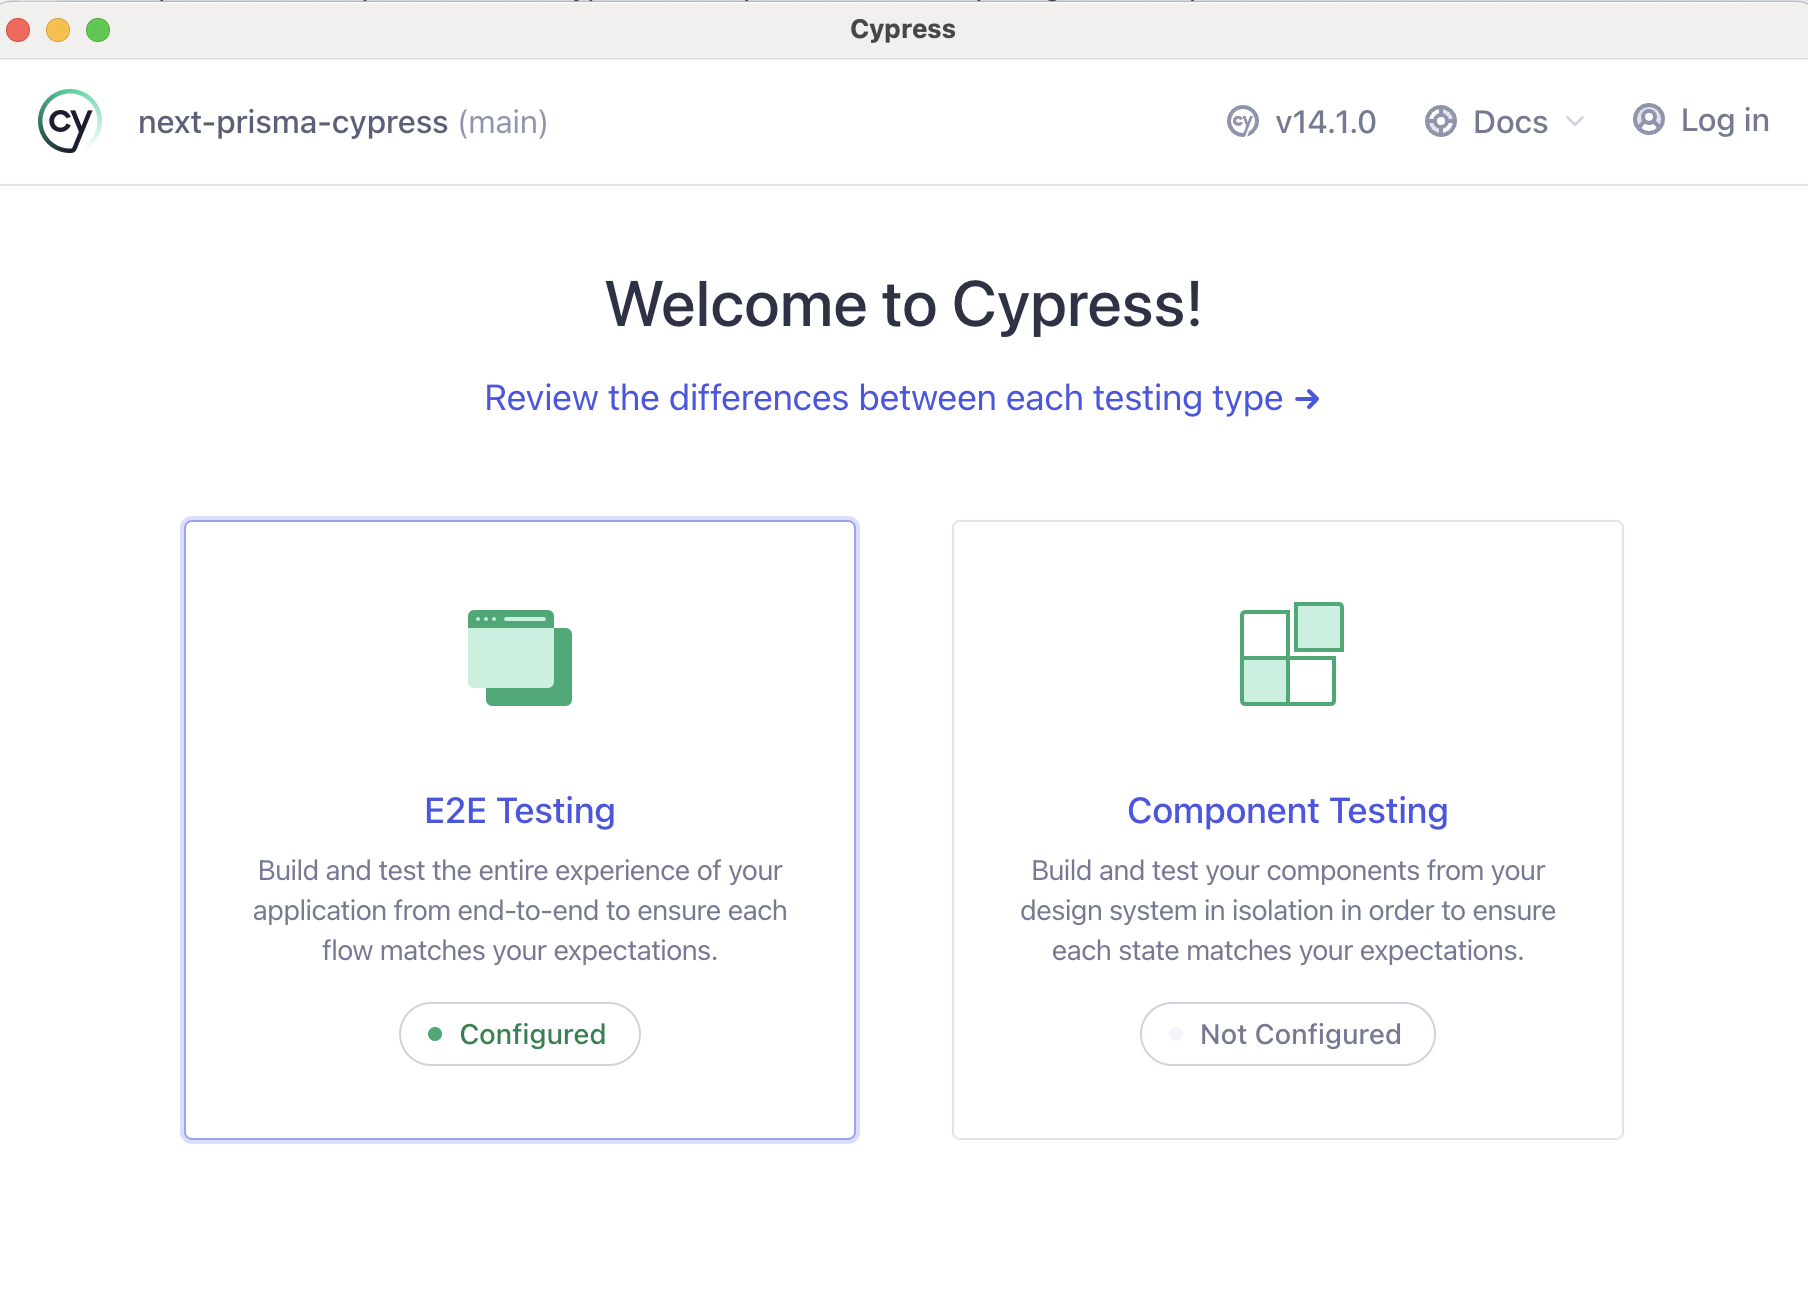Click the (main) branch label
The width and height of the screenshot is (1808, 1306).
point(503,122)
